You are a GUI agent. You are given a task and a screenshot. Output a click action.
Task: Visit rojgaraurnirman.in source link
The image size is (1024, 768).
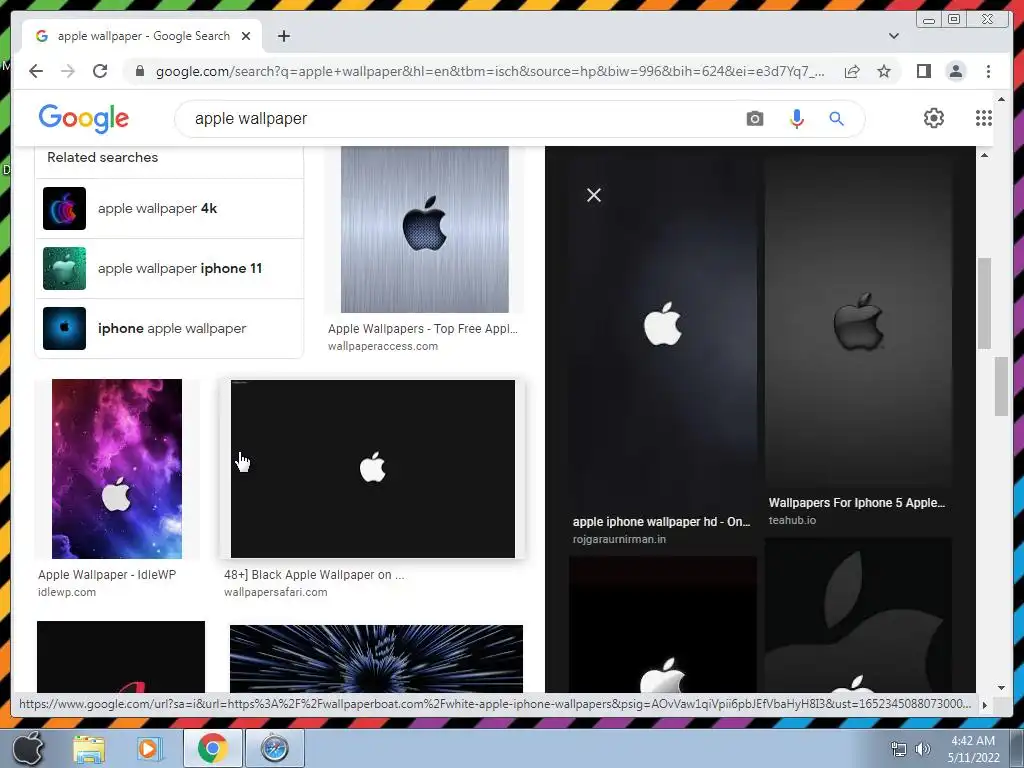pos(619,539)
